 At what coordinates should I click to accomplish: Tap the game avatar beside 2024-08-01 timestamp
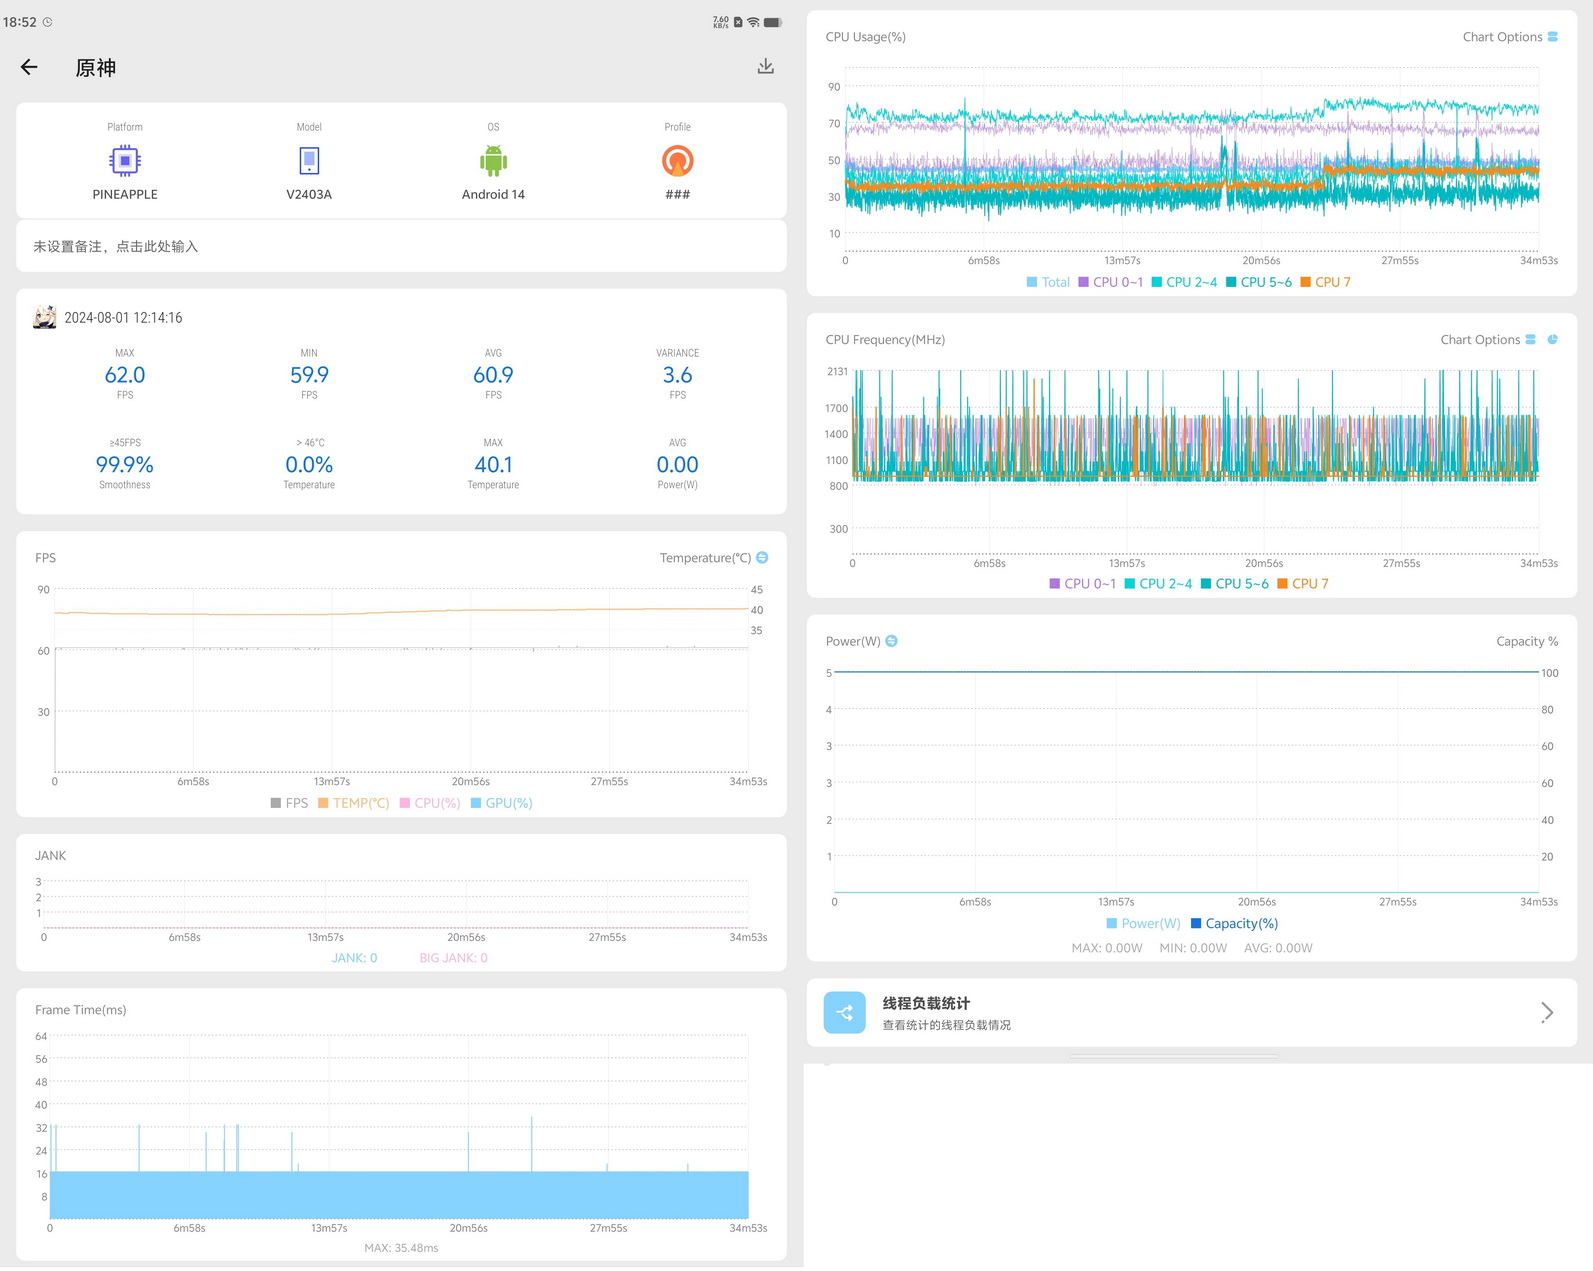tap(45, 318)
